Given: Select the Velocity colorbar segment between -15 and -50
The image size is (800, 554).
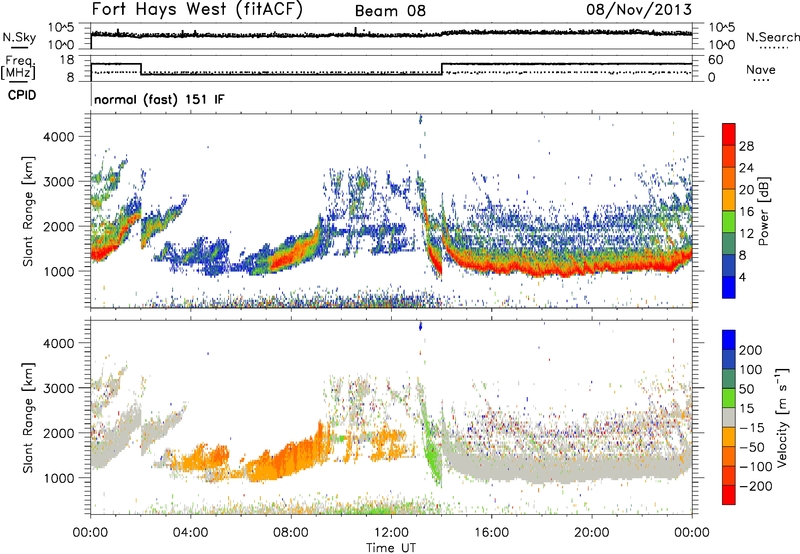Looking at the screenshot, I should [x=729, y=437].
